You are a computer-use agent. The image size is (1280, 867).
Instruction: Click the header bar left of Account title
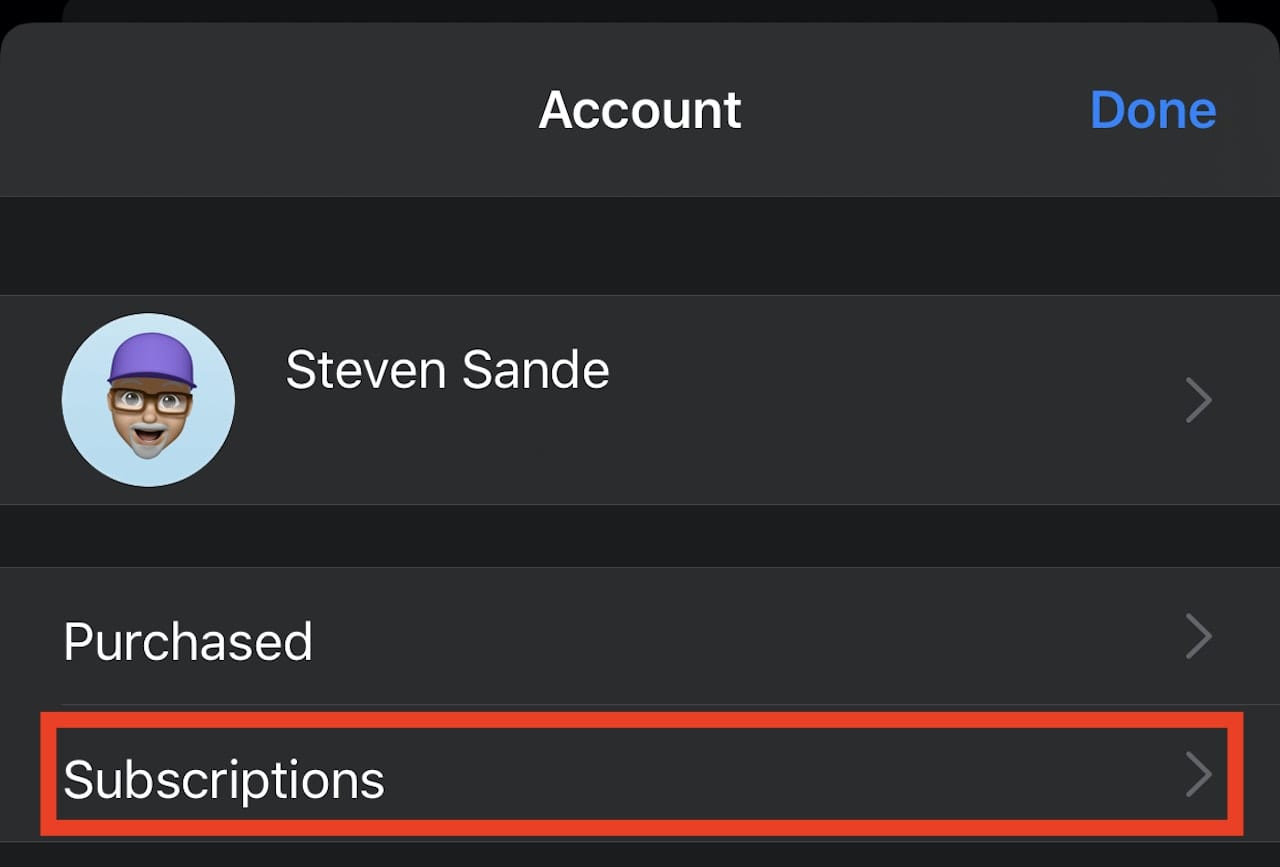coord(250,110)
